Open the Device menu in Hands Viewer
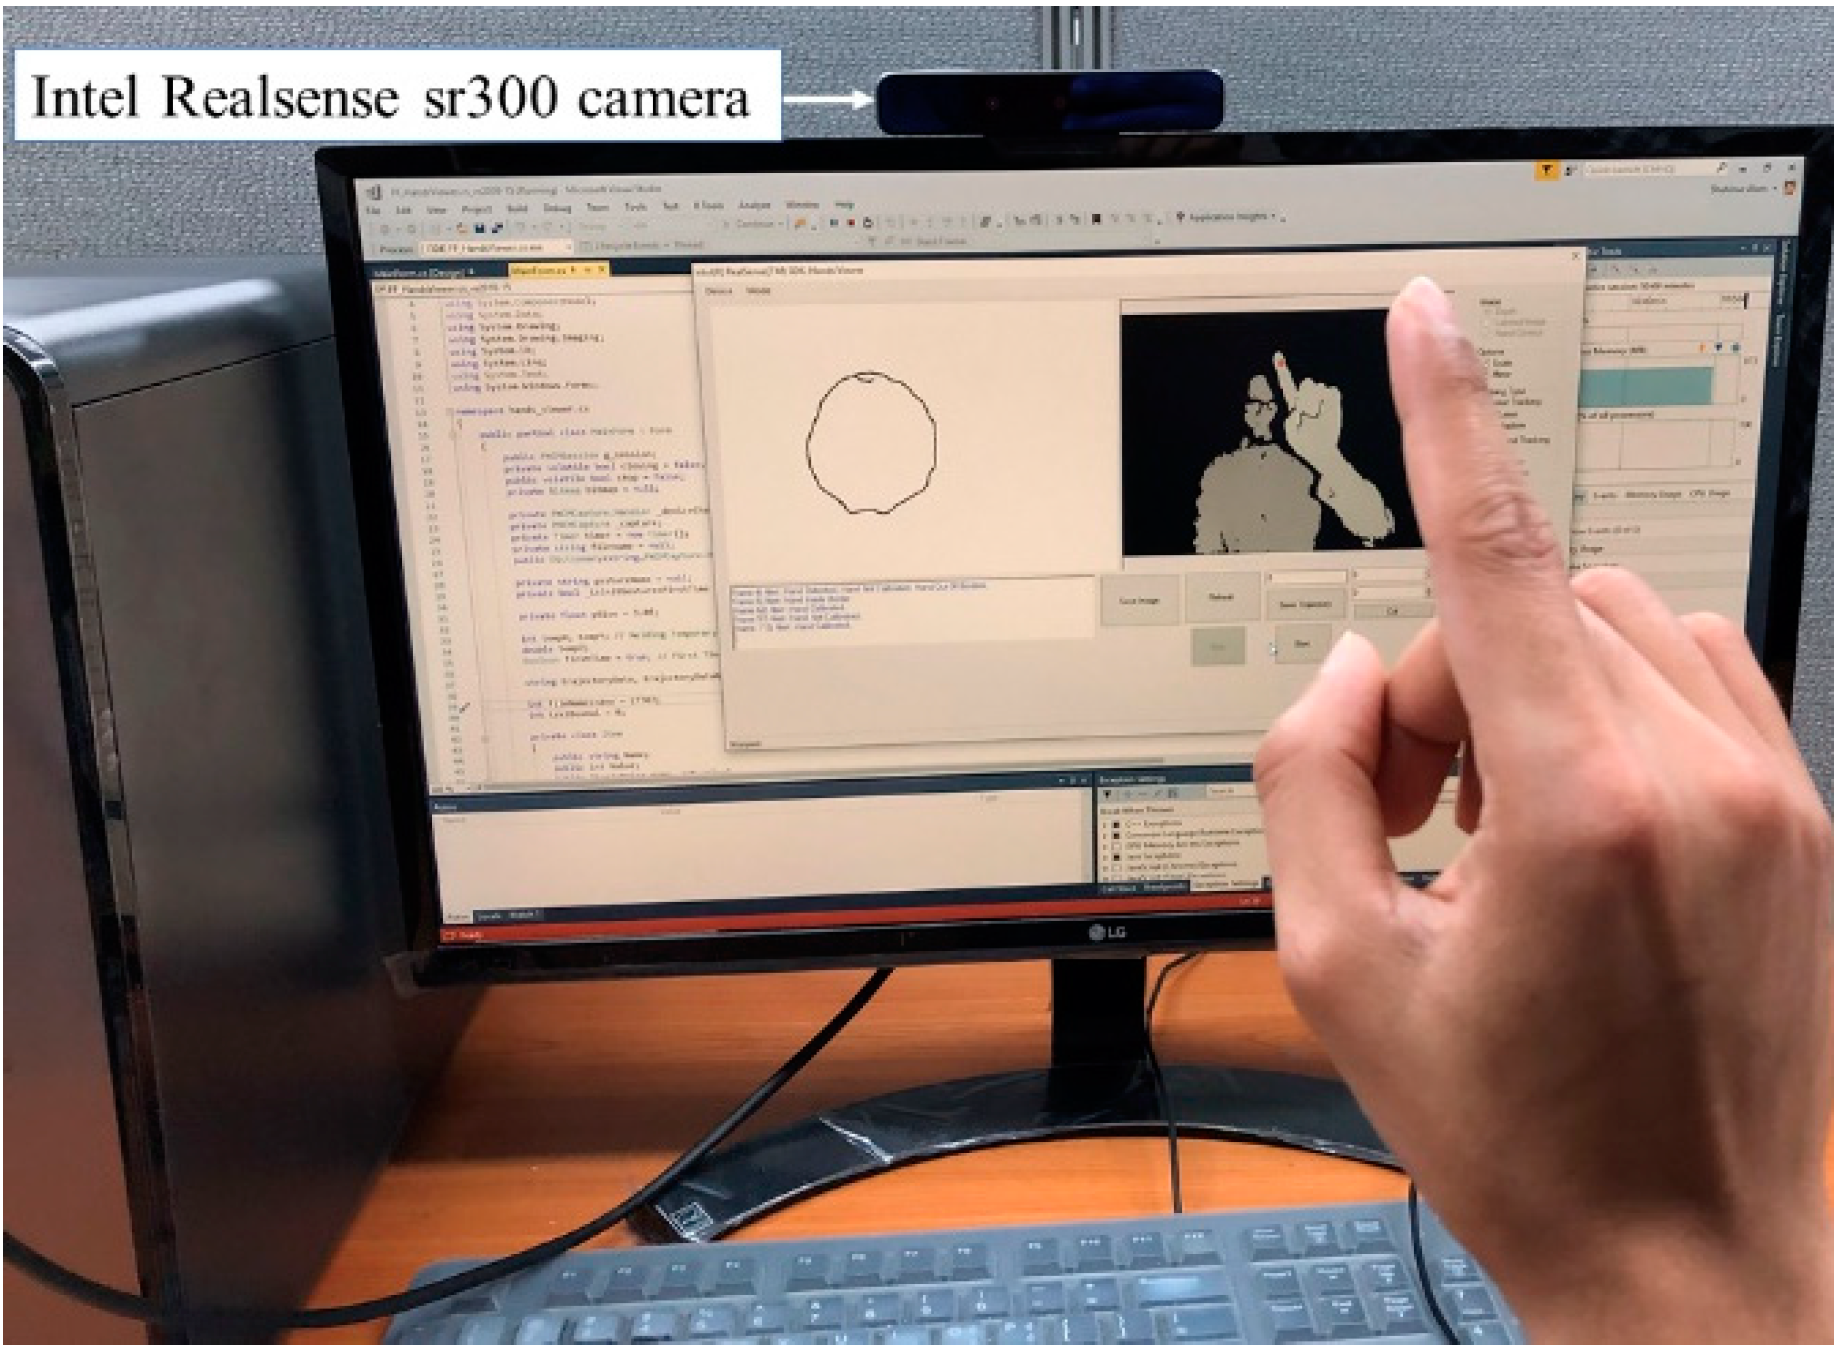 719,290
